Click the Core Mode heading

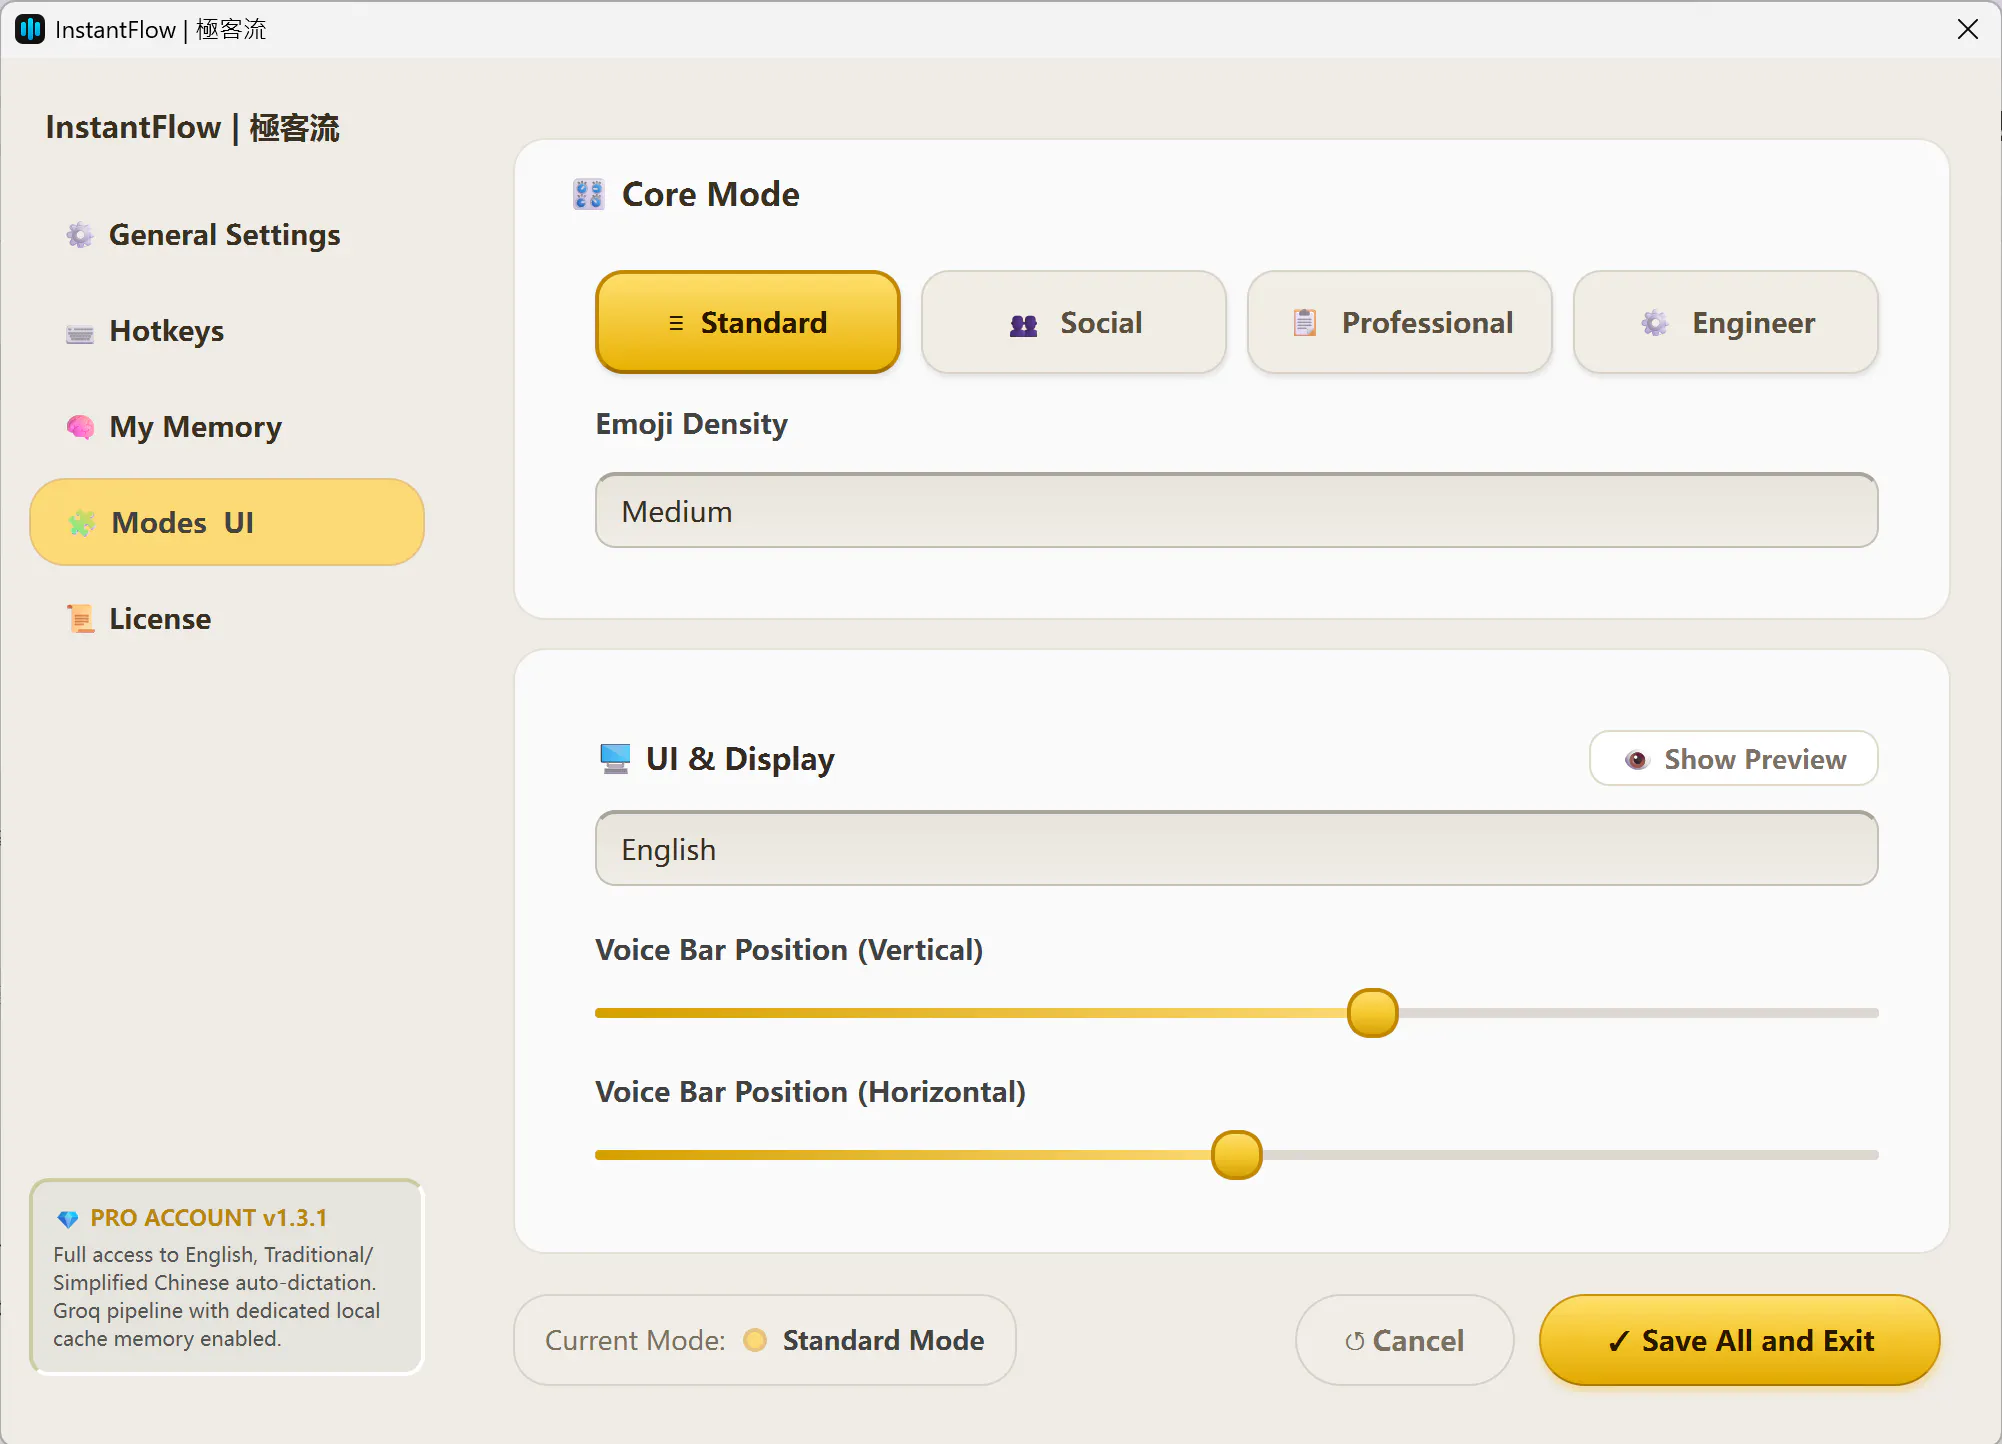[x=711, y=194]
